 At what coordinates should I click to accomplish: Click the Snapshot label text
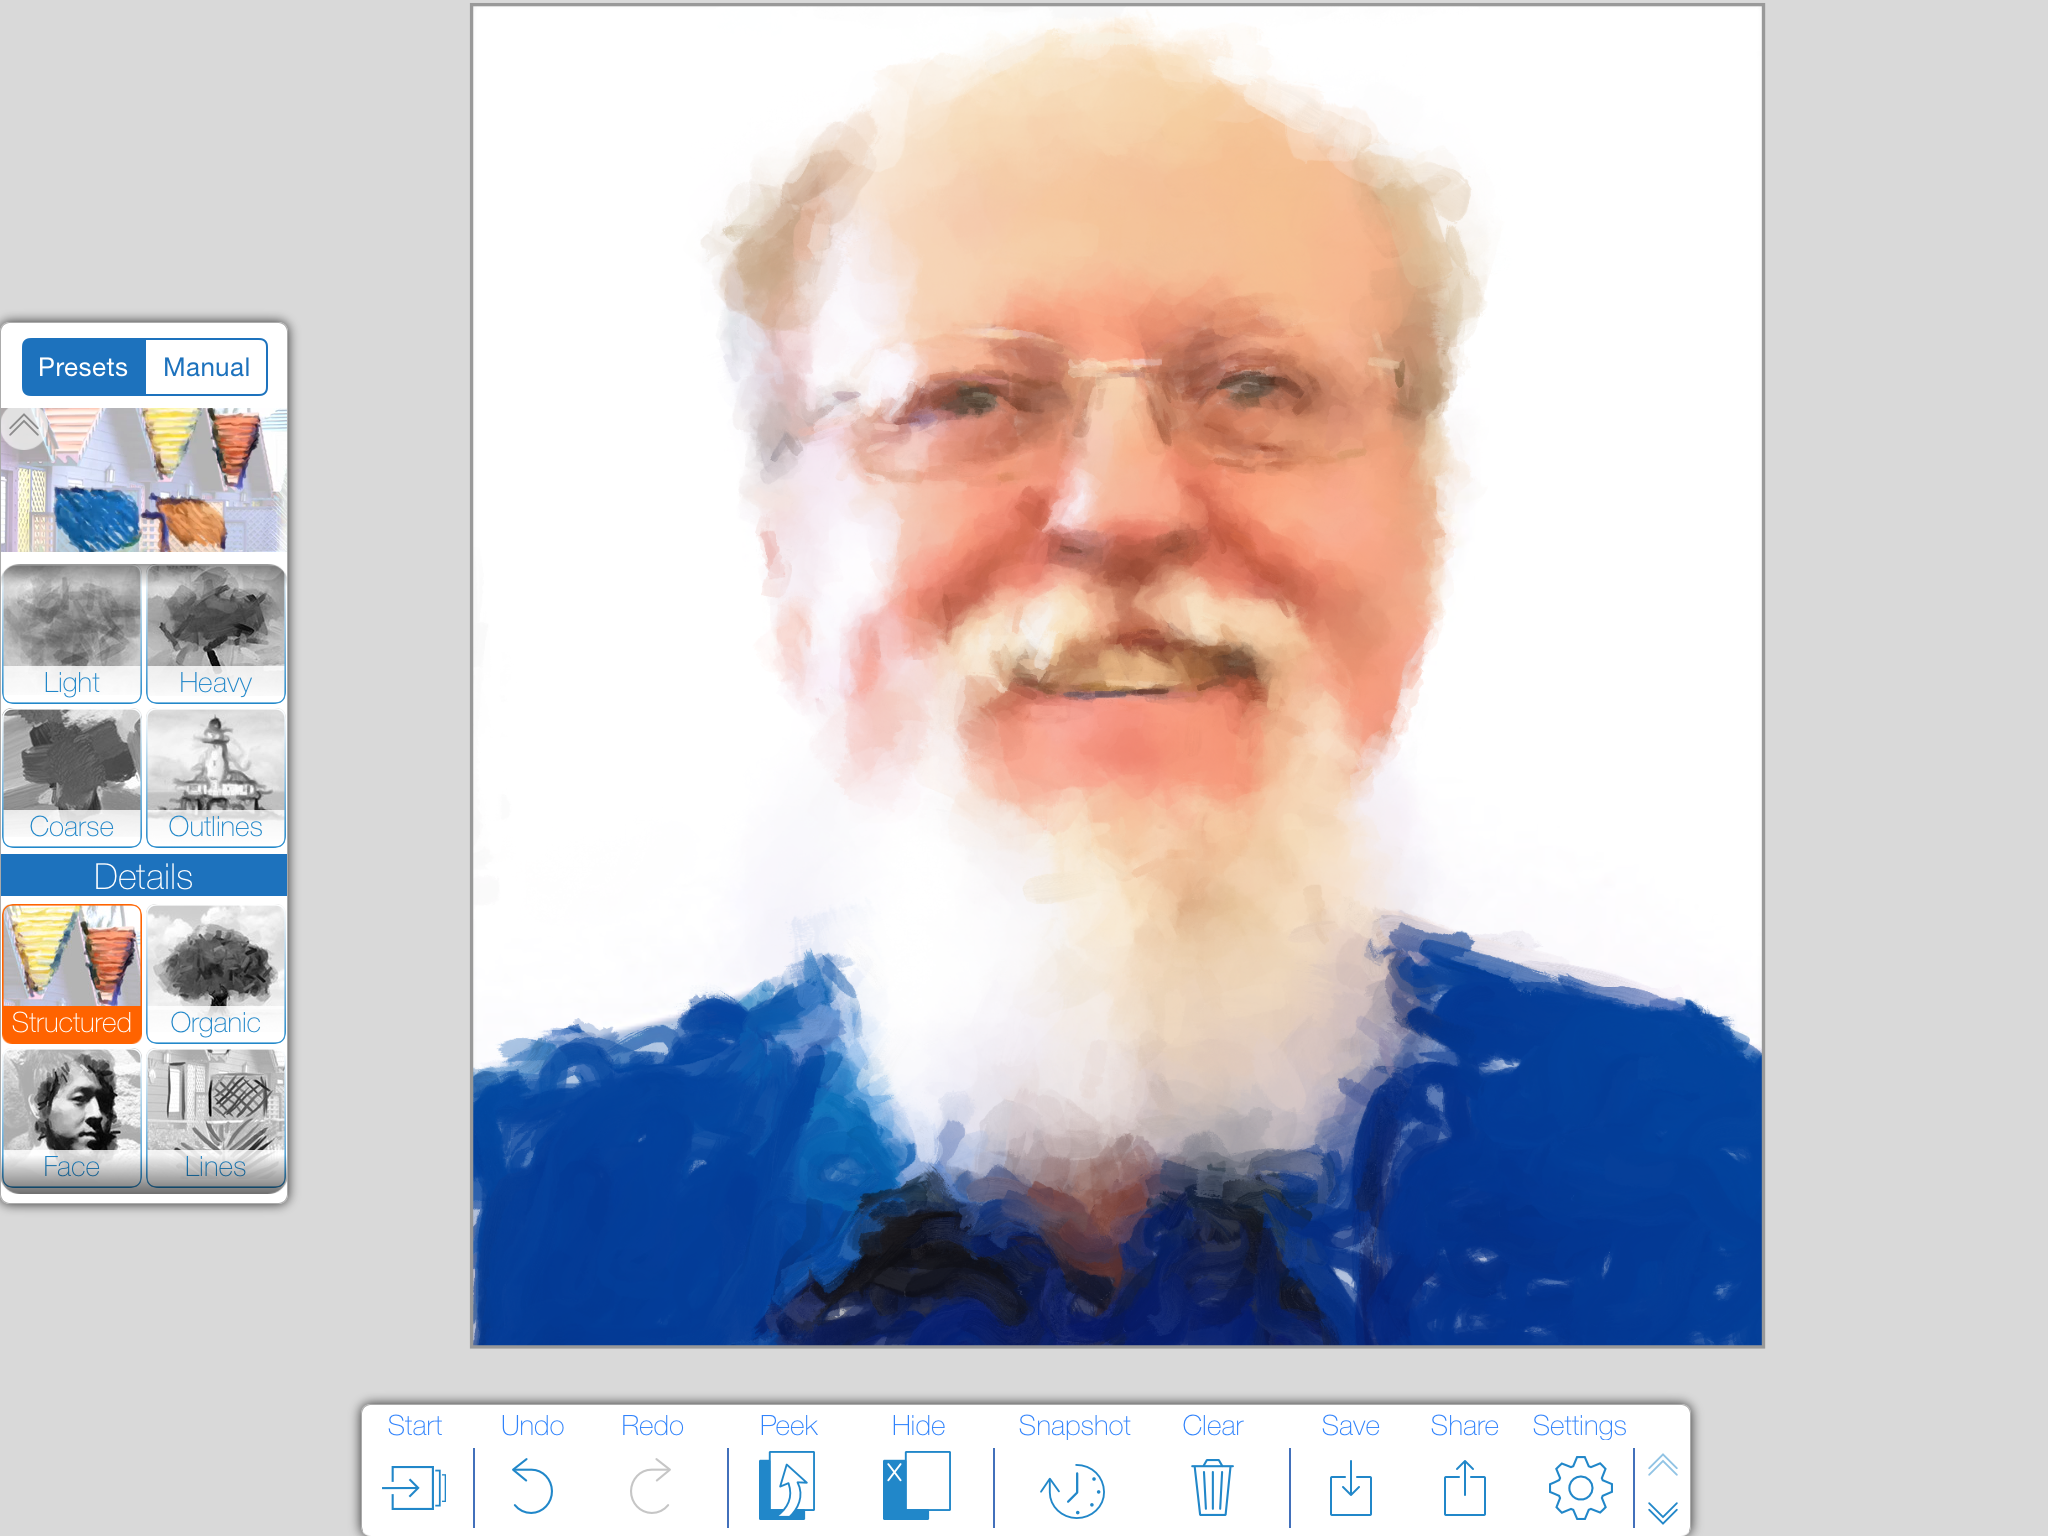pos(1074,1425)
